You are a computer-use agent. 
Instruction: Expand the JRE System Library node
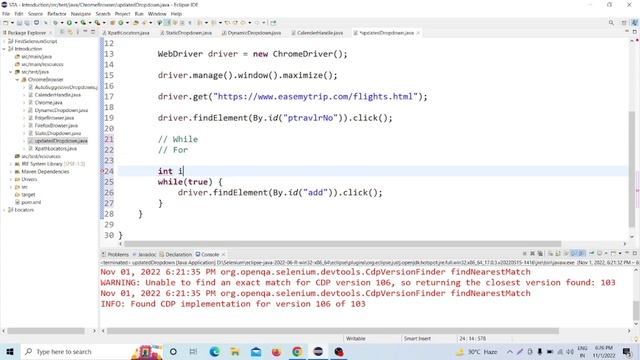coord(11,164)
